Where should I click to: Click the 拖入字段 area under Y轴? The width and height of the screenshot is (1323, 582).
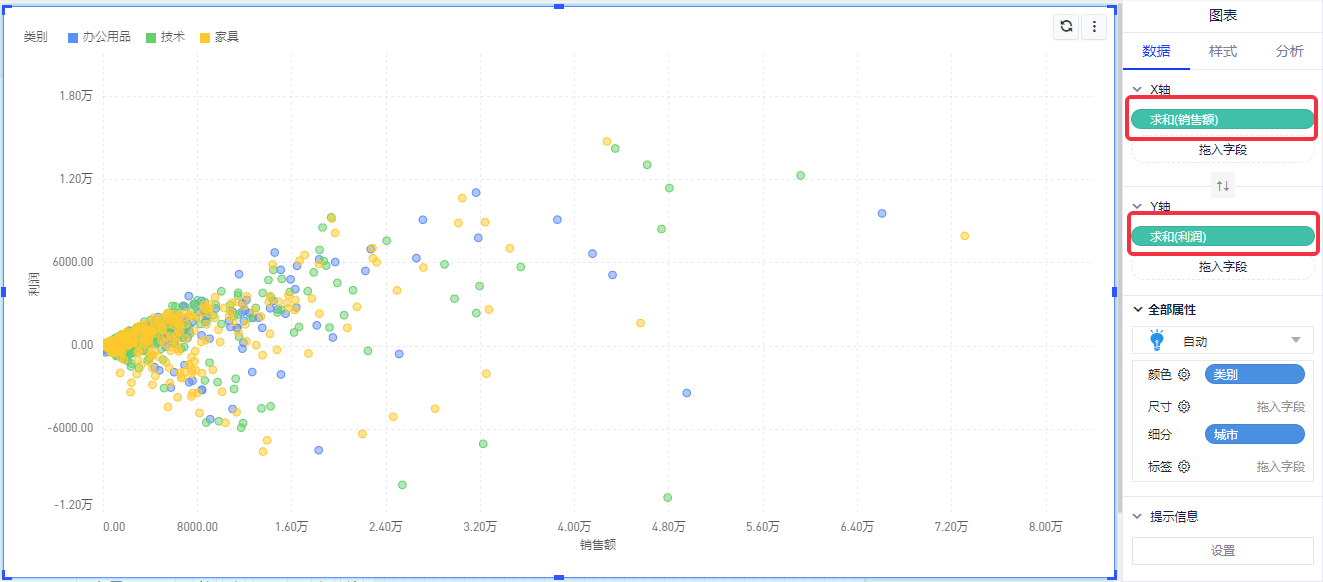pyautogui.click(x=1222, y=266)
